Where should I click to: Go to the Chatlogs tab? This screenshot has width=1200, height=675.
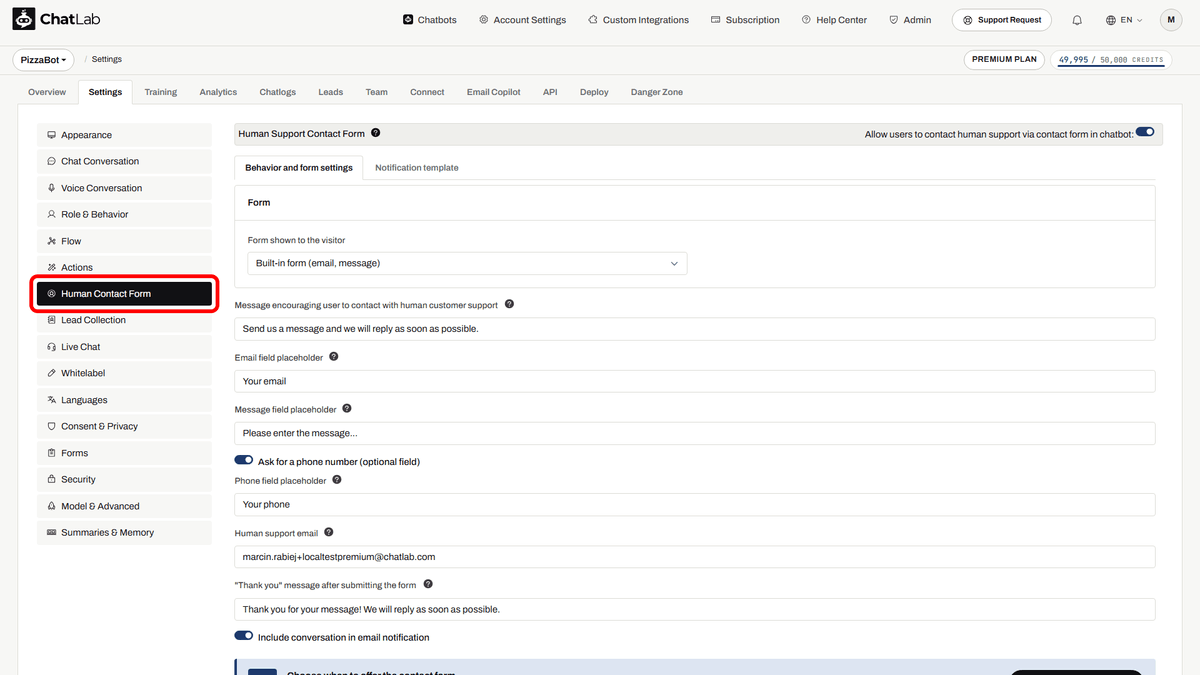point(278,92)
